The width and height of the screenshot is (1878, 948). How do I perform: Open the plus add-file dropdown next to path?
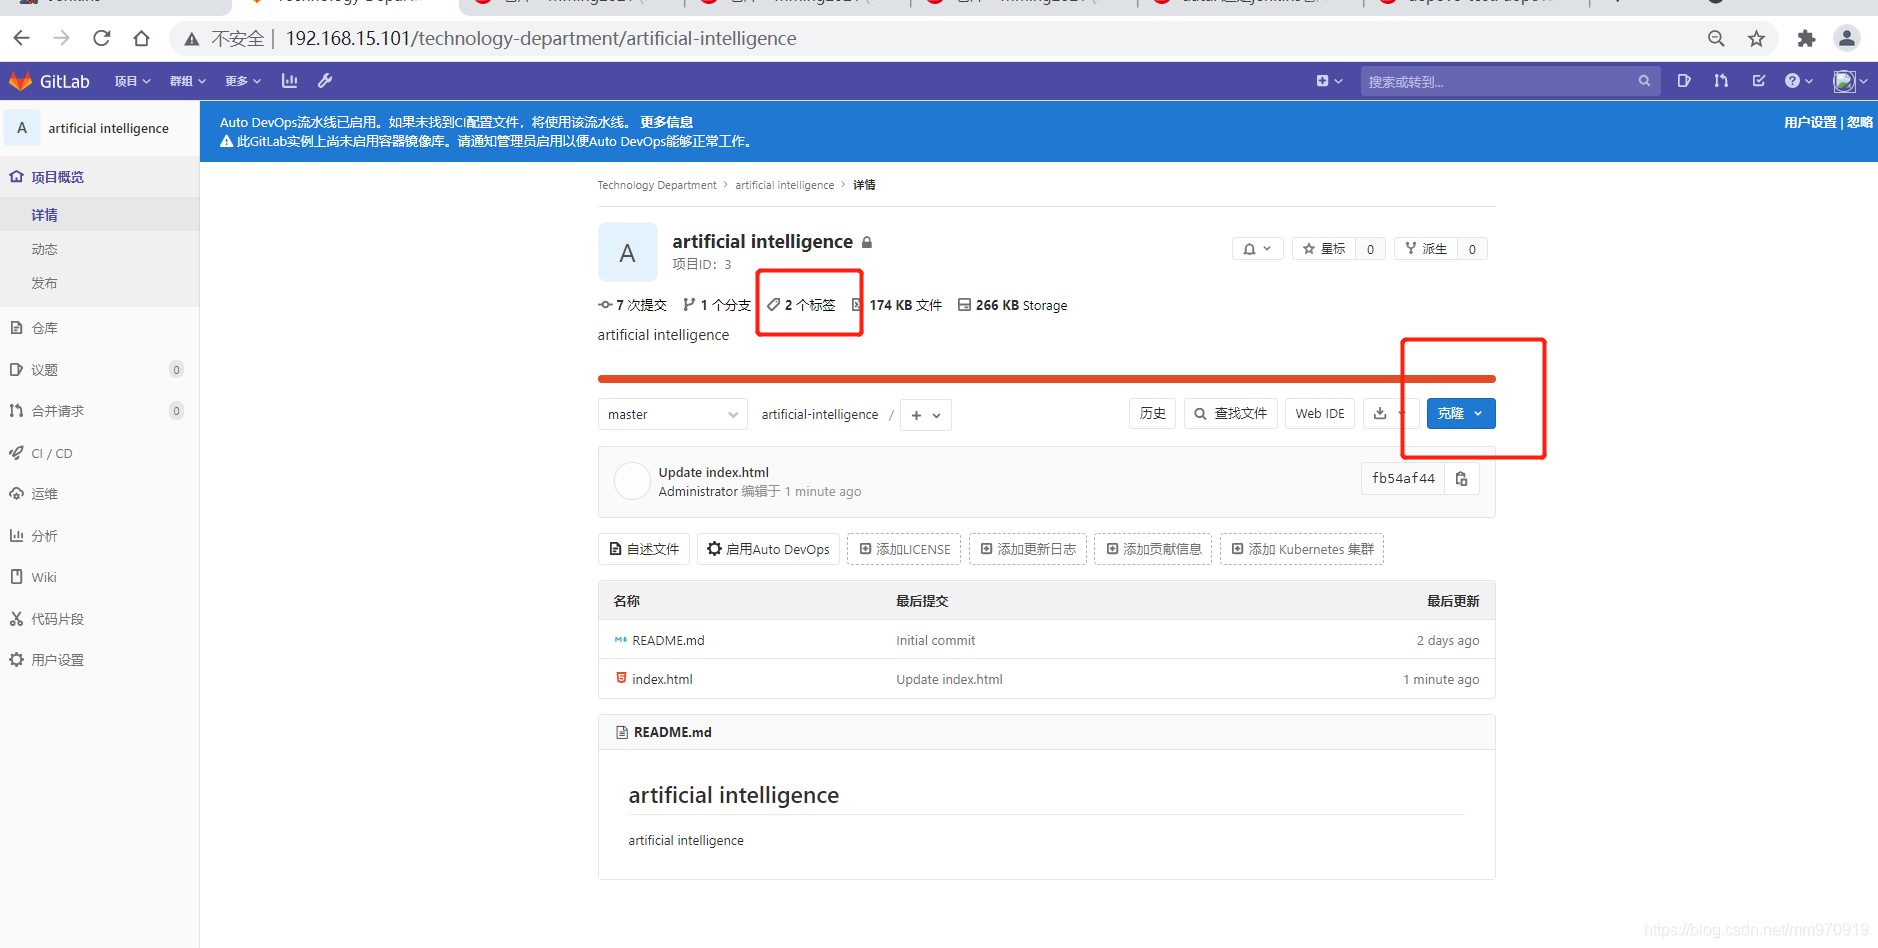click(x=926, y=415)
